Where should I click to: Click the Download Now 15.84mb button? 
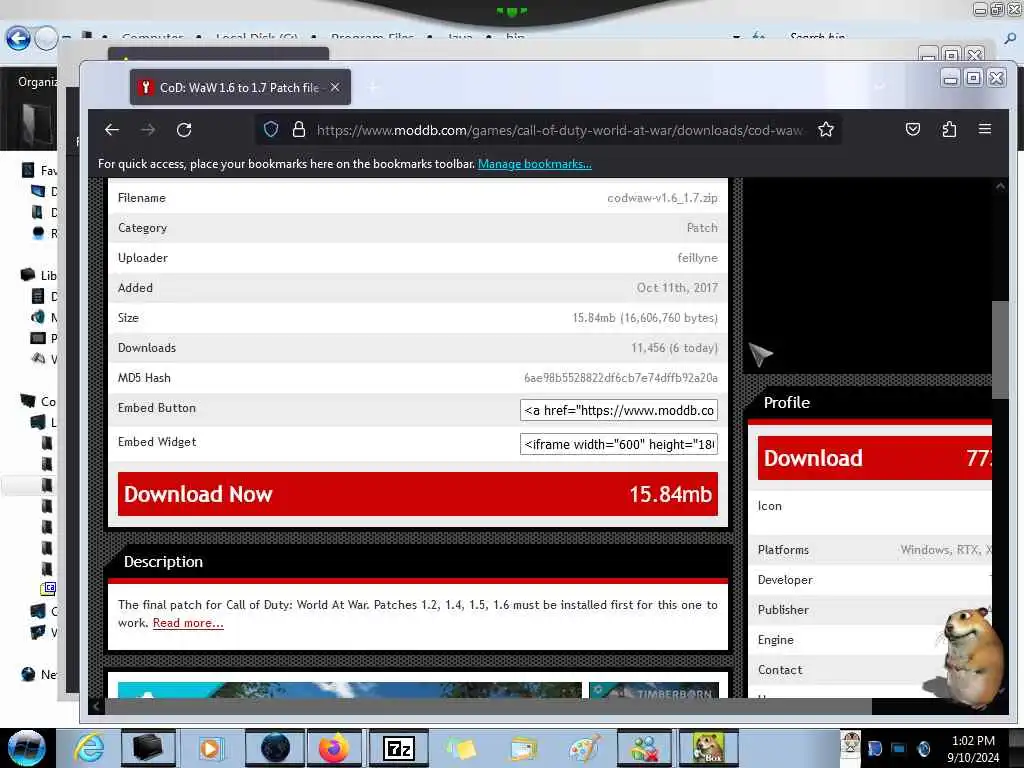418,494
